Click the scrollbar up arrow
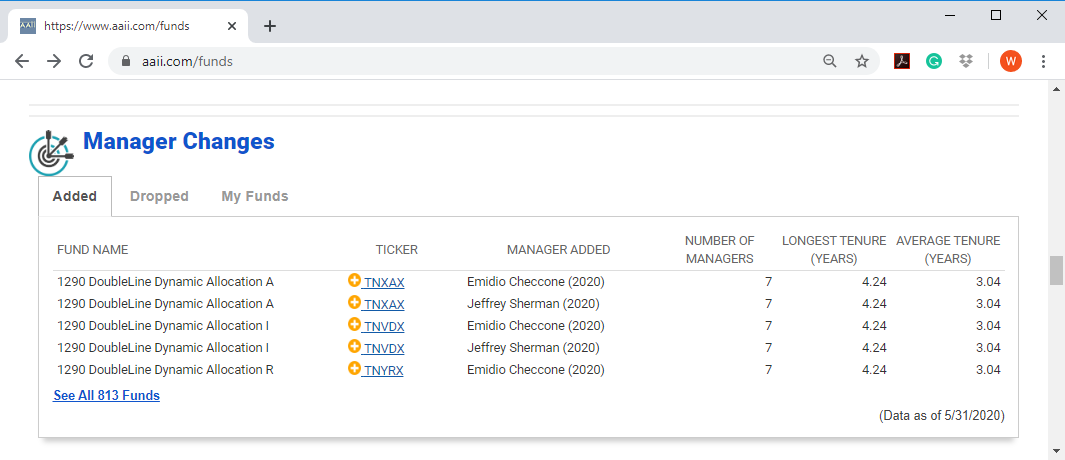The image size is (1065, 460). [x=1056, y=89]
